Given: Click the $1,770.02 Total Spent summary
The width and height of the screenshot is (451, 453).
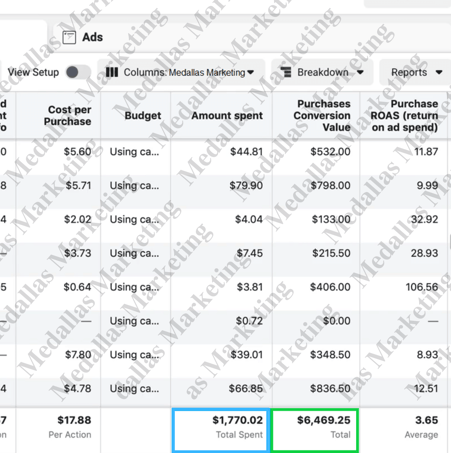Looking at the screenshot, I should coord(221,430).
